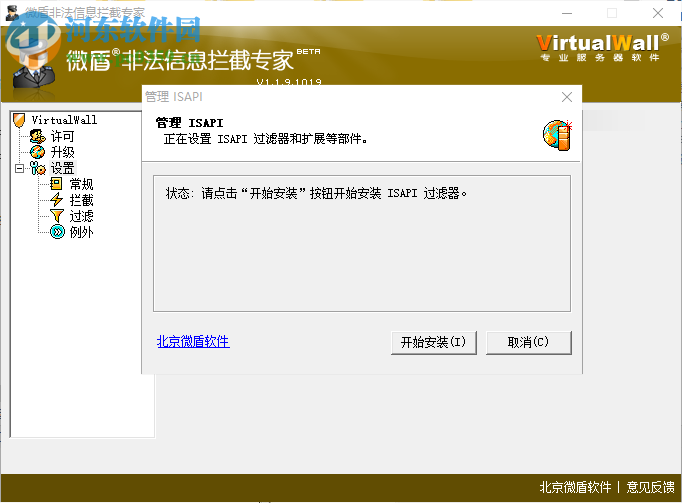This screenshot has width=682, height=503.
Task: Click the bold 管理 ISAPI heading
Action: pos(189,123)
